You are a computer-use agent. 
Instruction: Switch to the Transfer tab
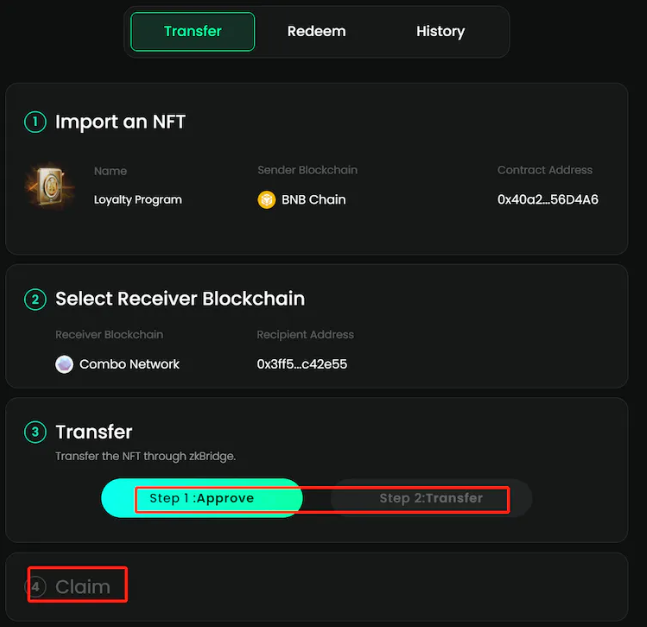tap(193, 32)
